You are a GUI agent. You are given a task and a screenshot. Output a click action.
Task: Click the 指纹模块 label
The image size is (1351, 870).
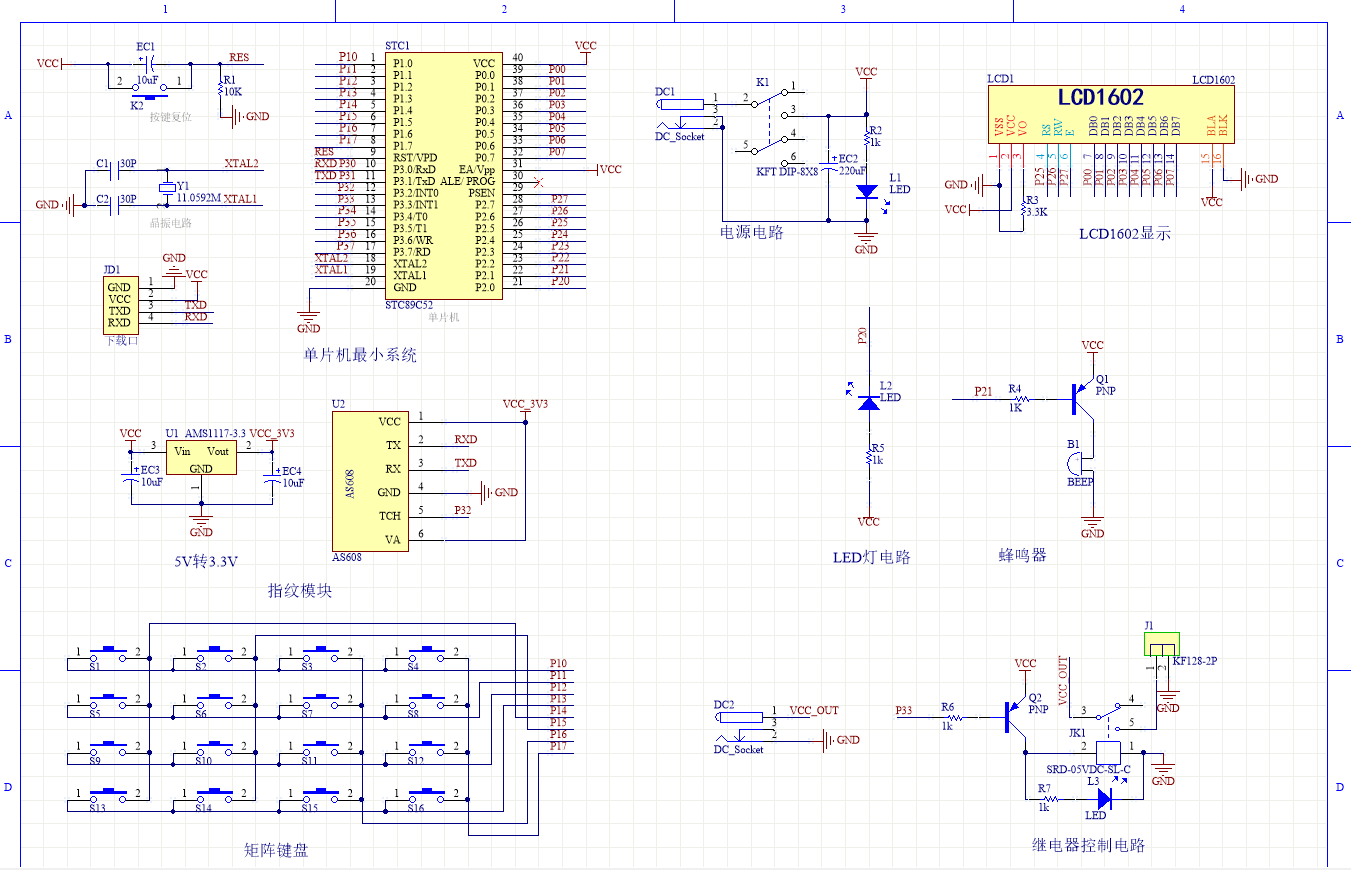300,591
